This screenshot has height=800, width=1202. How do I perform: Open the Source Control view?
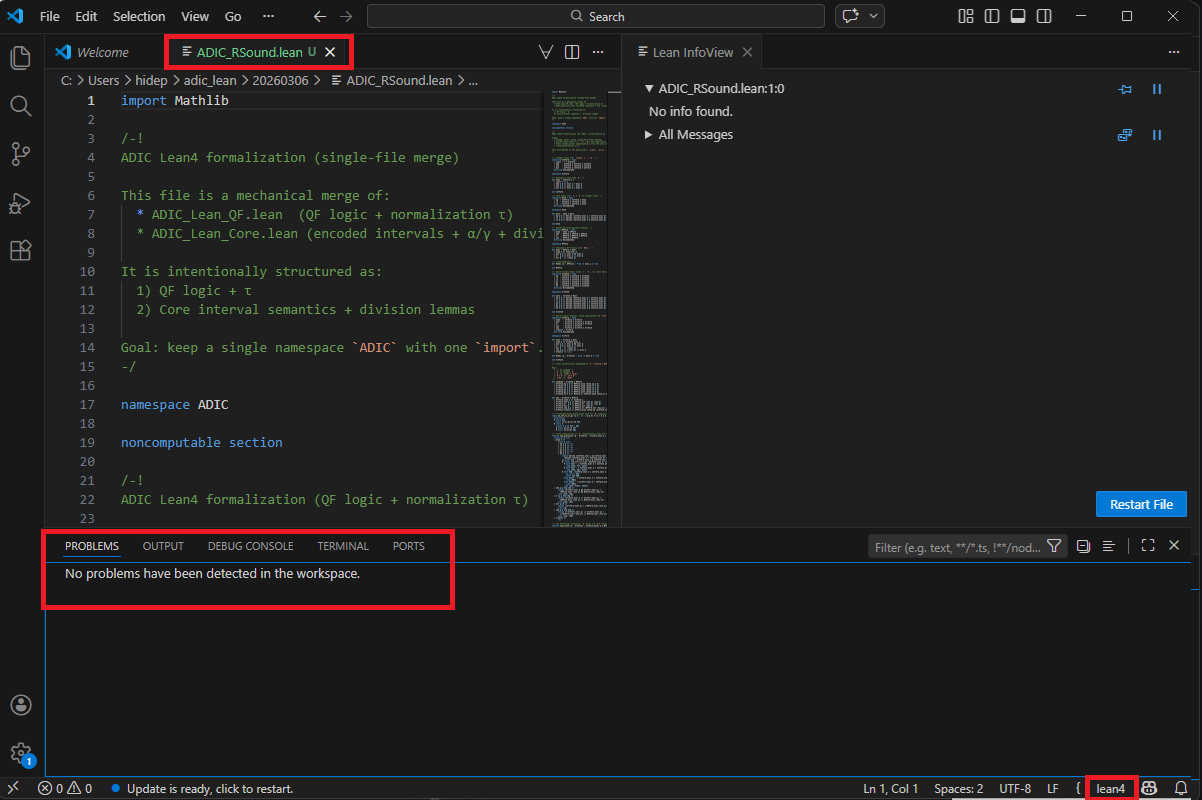click(x=21, y=153)
